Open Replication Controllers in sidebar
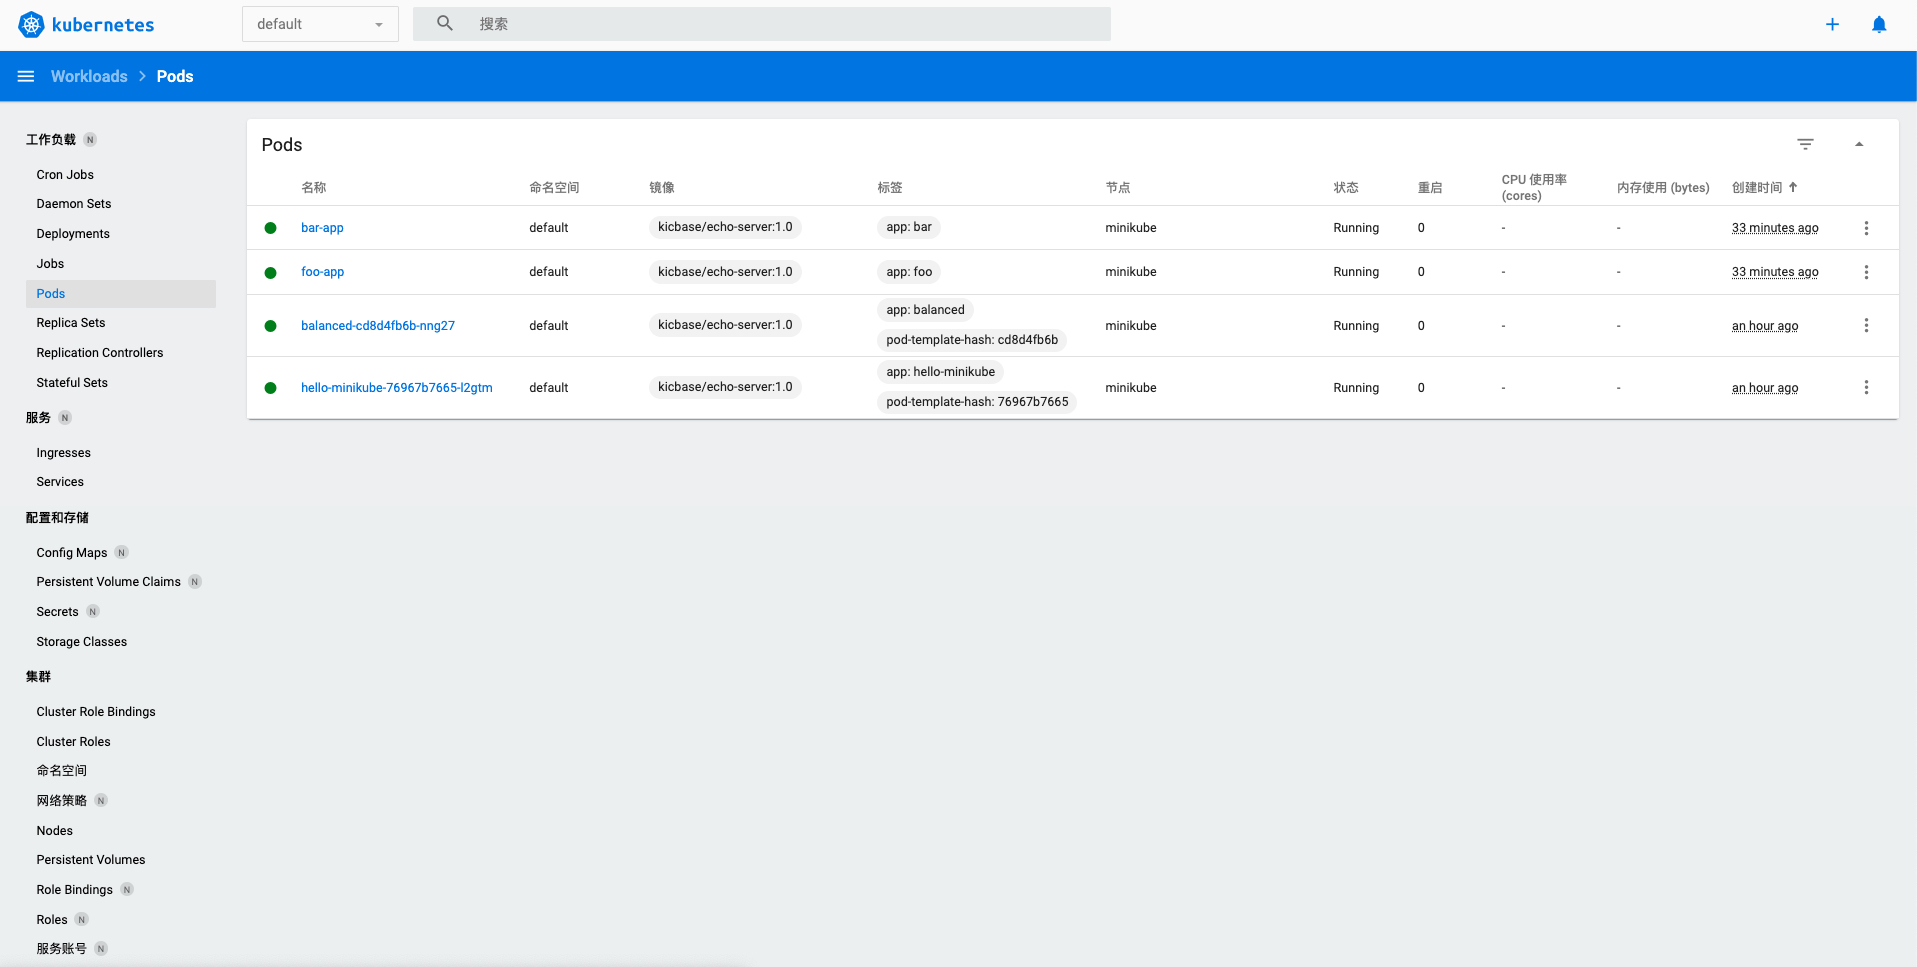1917x967 pixels. click(x=100, y=353)
